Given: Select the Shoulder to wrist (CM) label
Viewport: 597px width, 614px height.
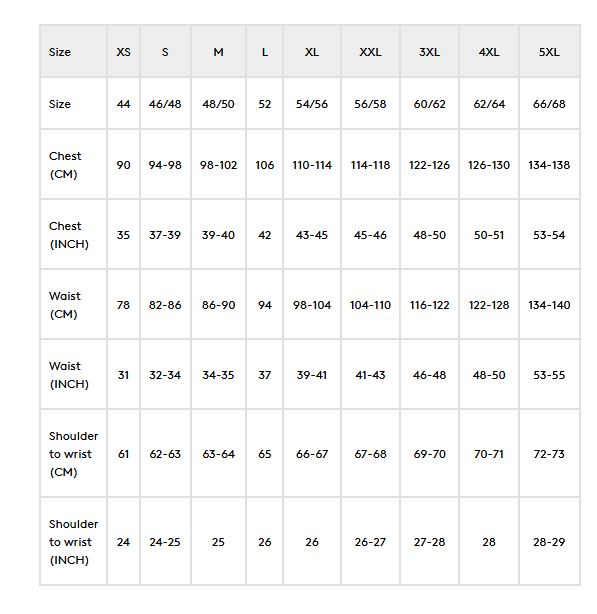Looking at the screenshot, I should coord(73,454).
